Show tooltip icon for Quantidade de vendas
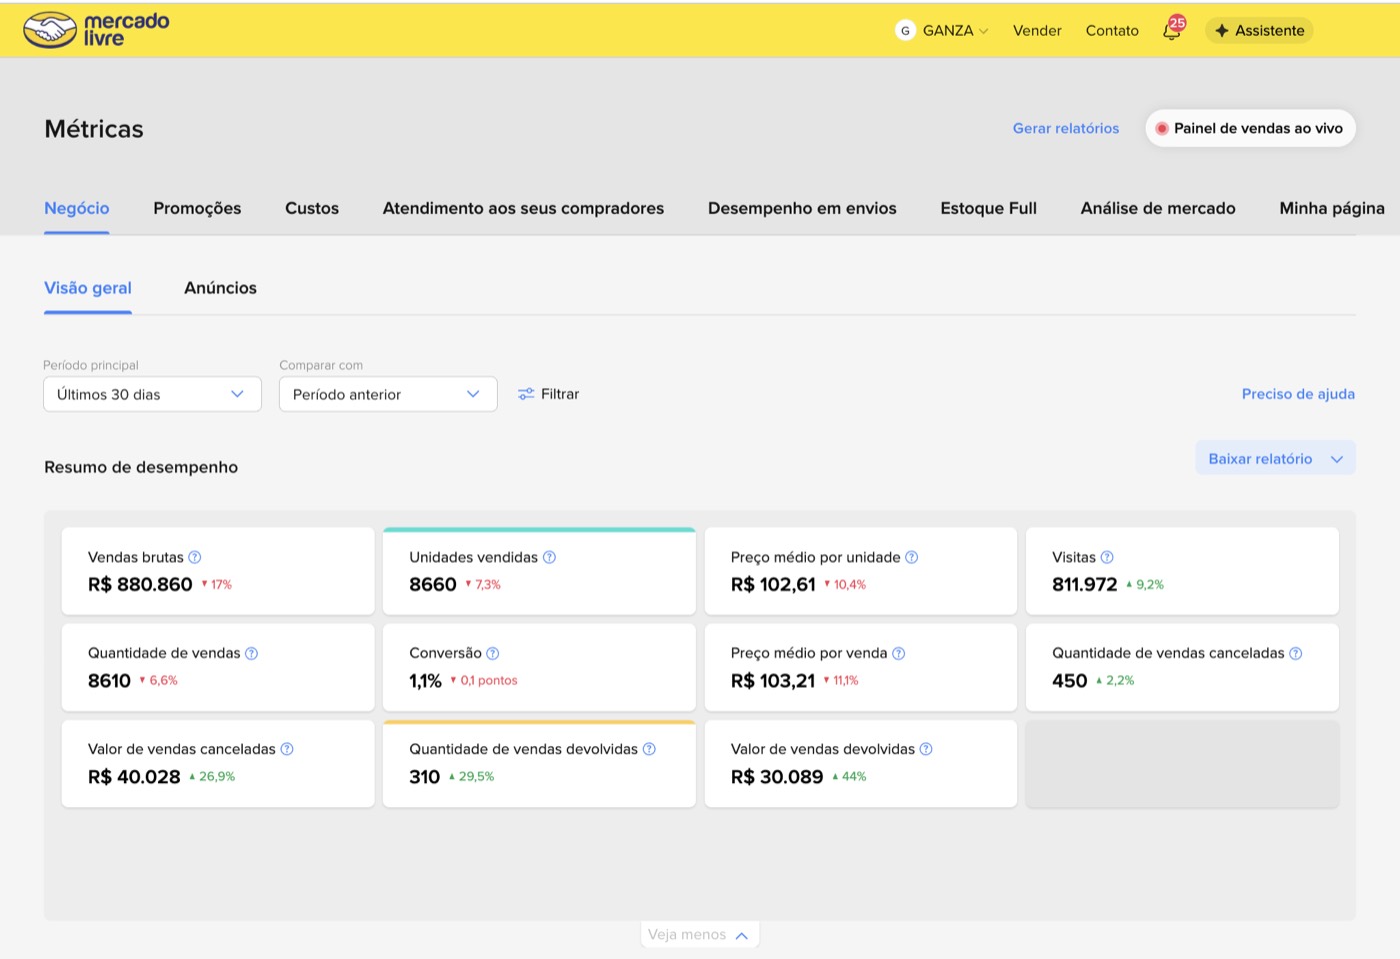This screenshot has height=959, width=1400. [251, 653]
